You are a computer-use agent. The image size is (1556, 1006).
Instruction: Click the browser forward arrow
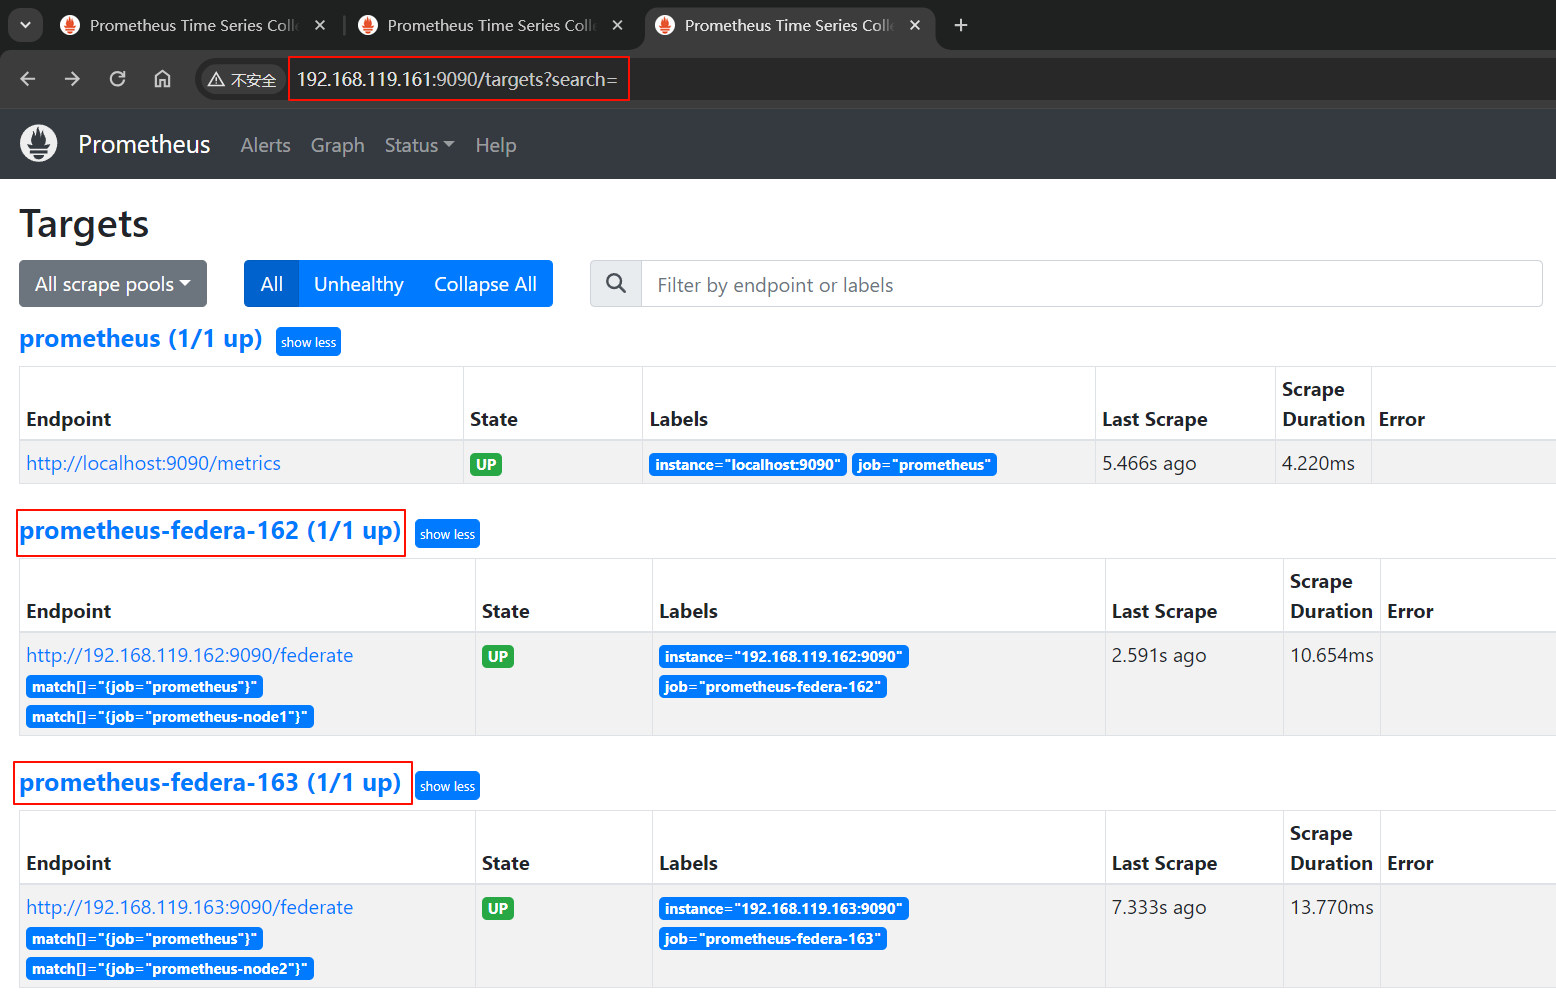[72, 79]
